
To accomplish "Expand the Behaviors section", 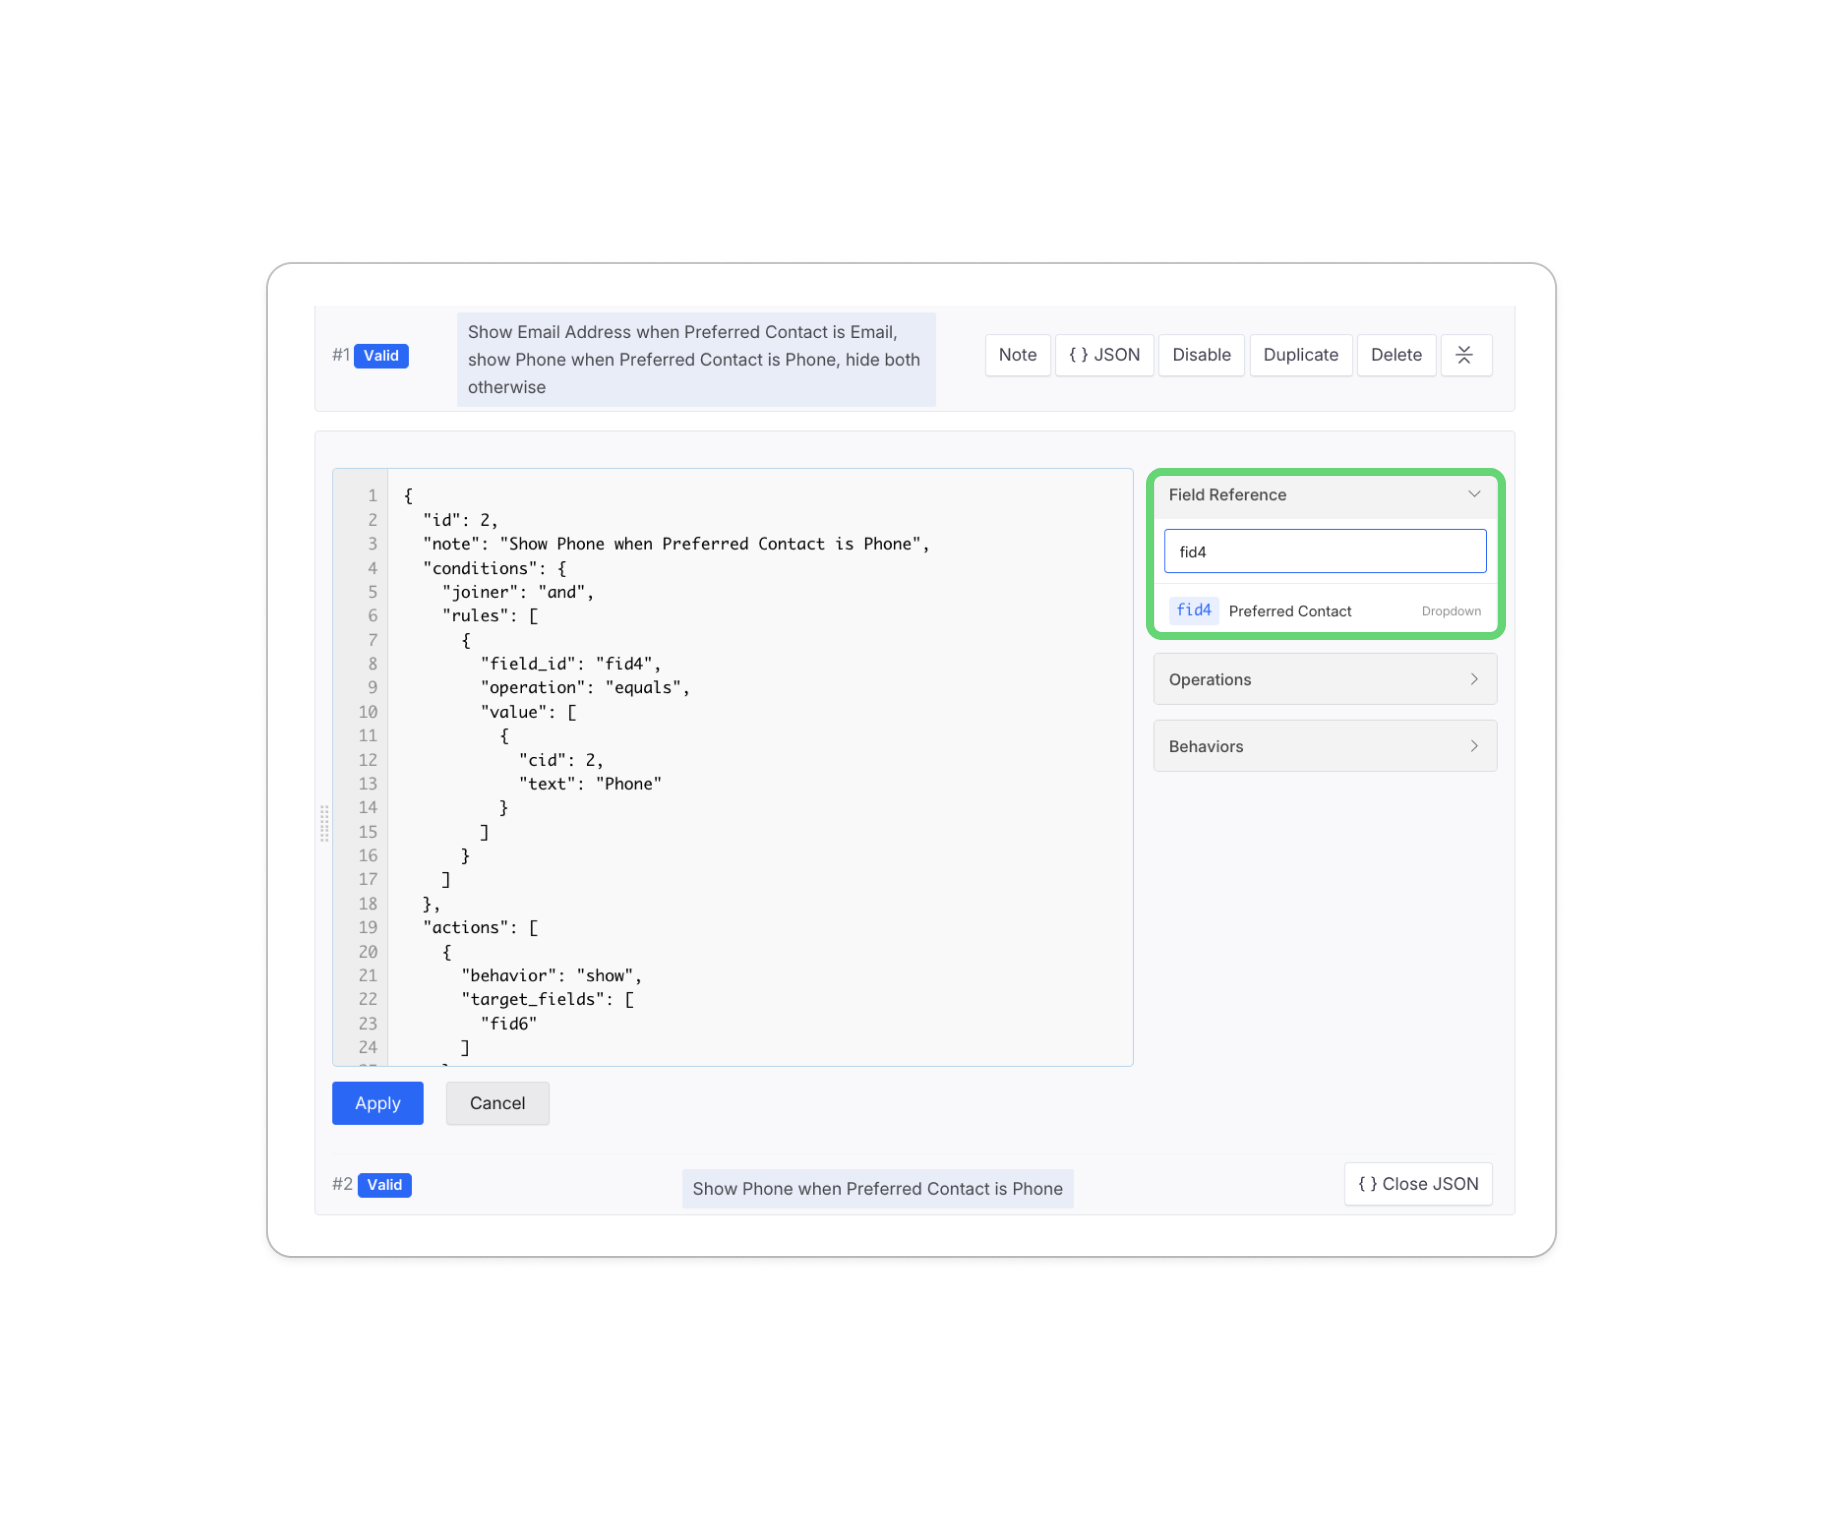I will 1324,746.
